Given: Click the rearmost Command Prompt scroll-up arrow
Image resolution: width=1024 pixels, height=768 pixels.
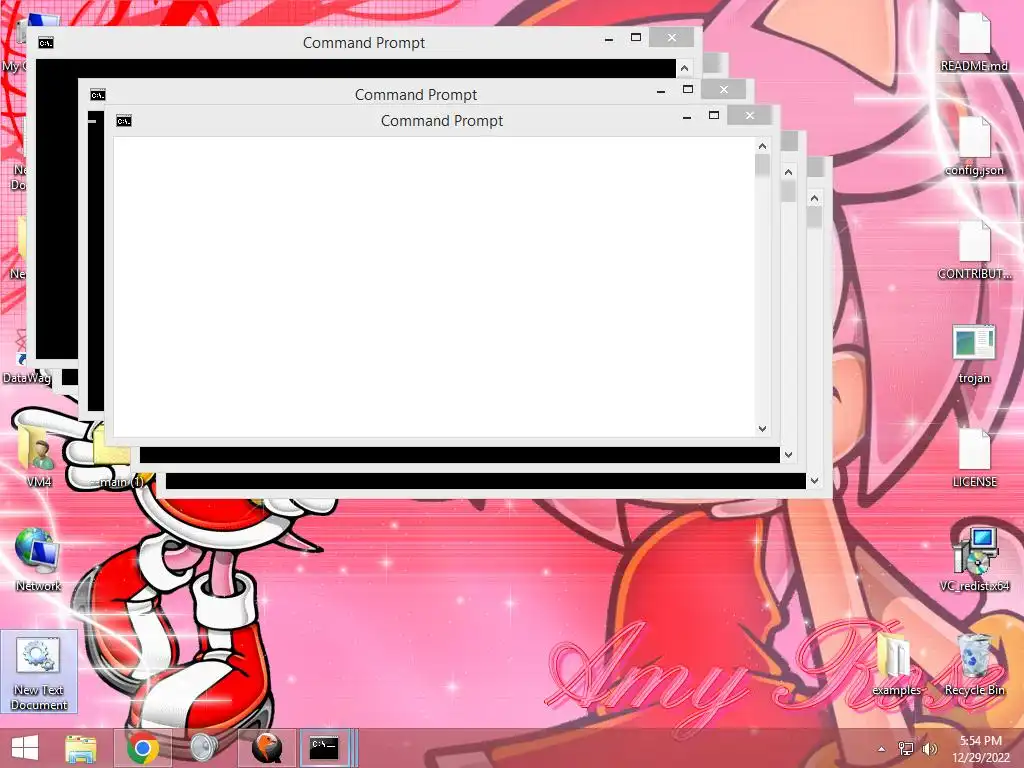Looking at the screenshot, I should point(684,68).
